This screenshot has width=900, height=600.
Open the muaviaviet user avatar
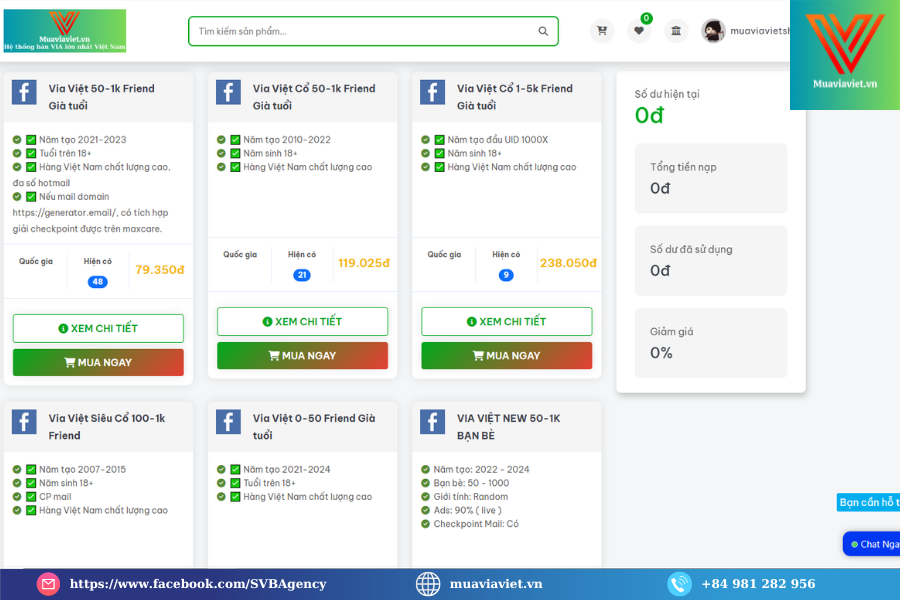pyautogui.click(x=713, y=31)
